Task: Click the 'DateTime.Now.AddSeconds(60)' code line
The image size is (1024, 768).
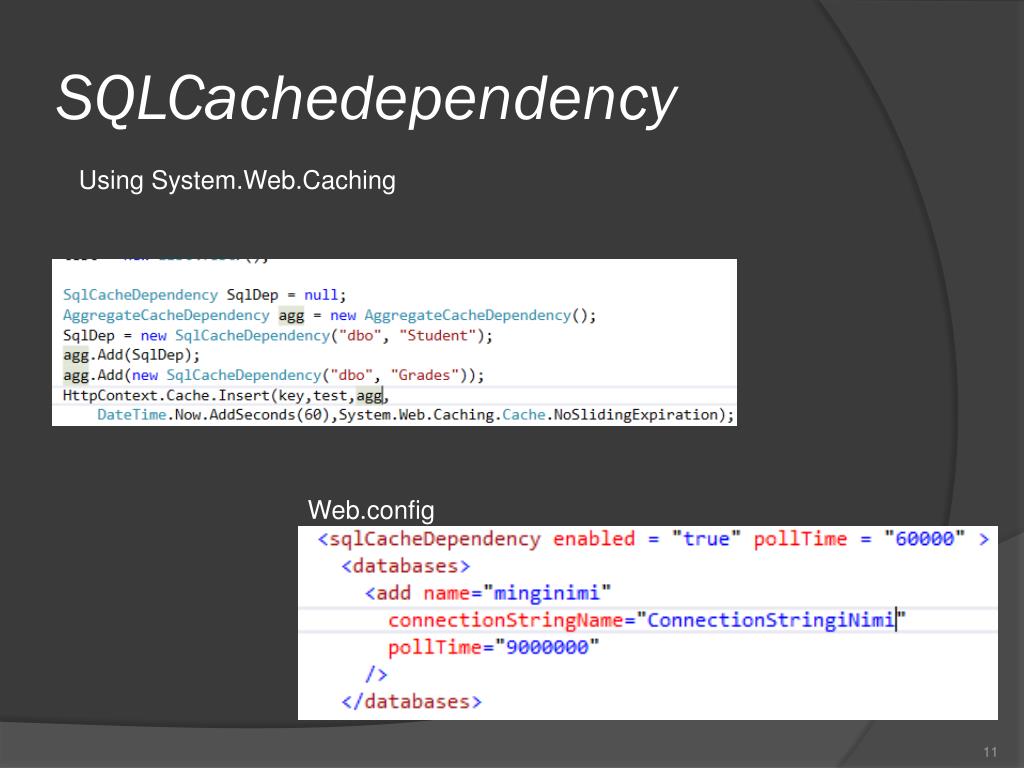Action: pos(415,415)
